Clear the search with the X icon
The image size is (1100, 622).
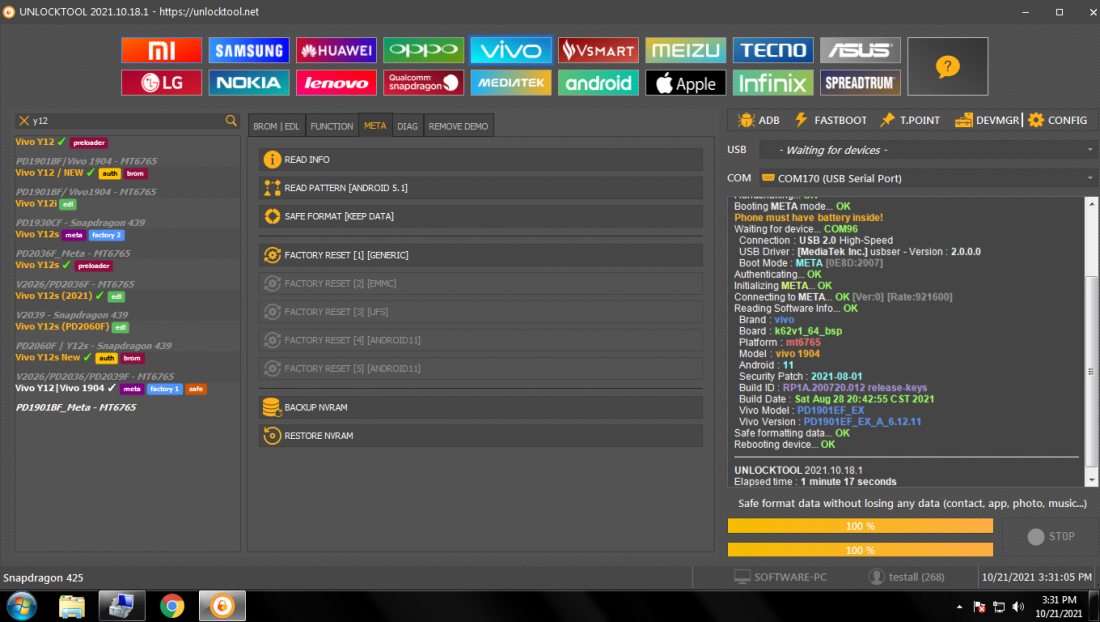pos(24,121)
